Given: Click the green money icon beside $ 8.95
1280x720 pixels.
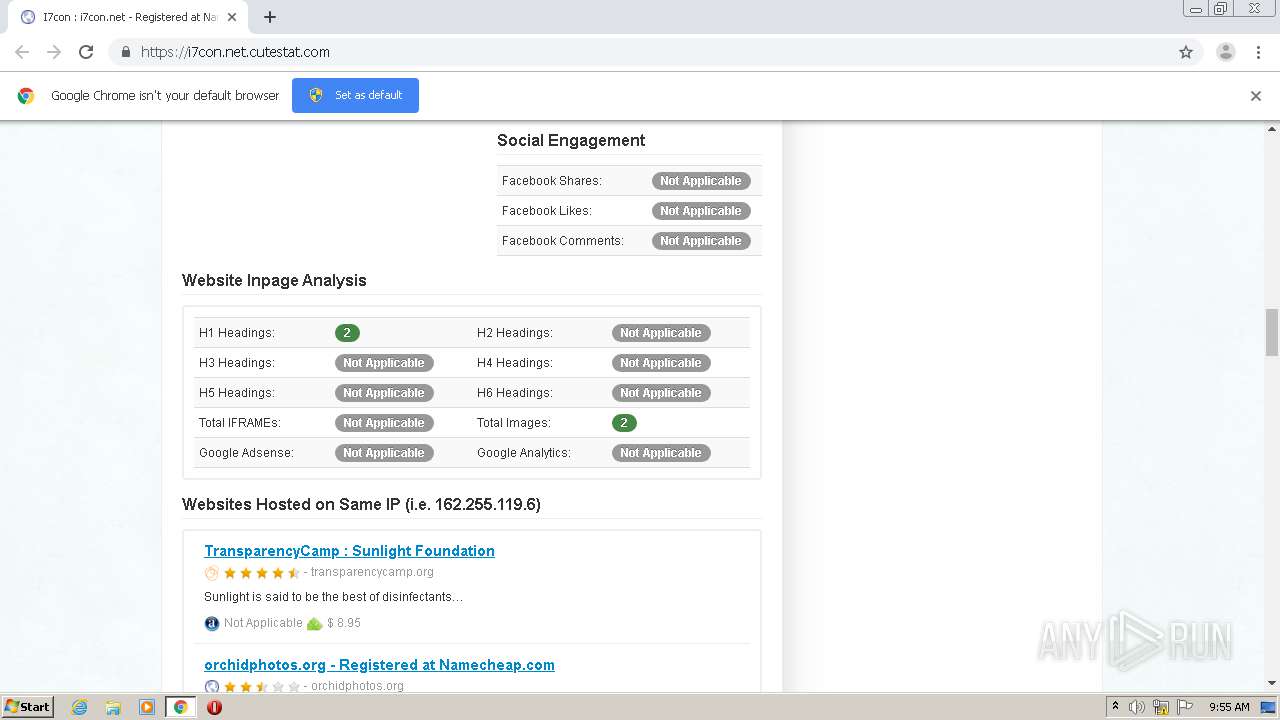Looking at the screenshot, I should 314,623.
